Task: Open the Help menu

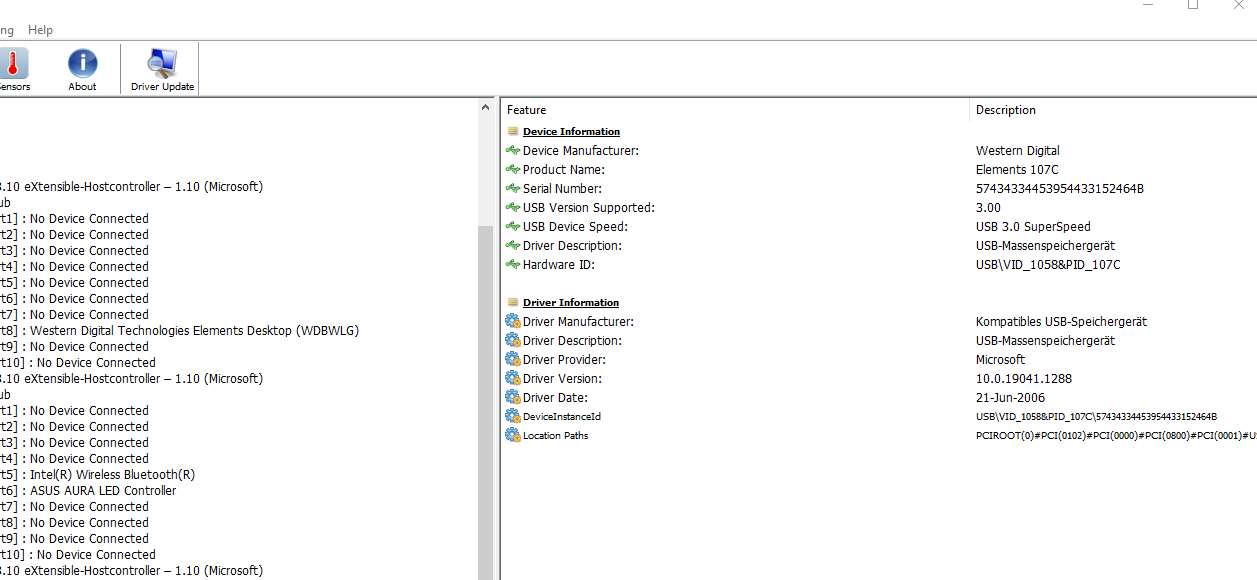Action: click(40, 30)
